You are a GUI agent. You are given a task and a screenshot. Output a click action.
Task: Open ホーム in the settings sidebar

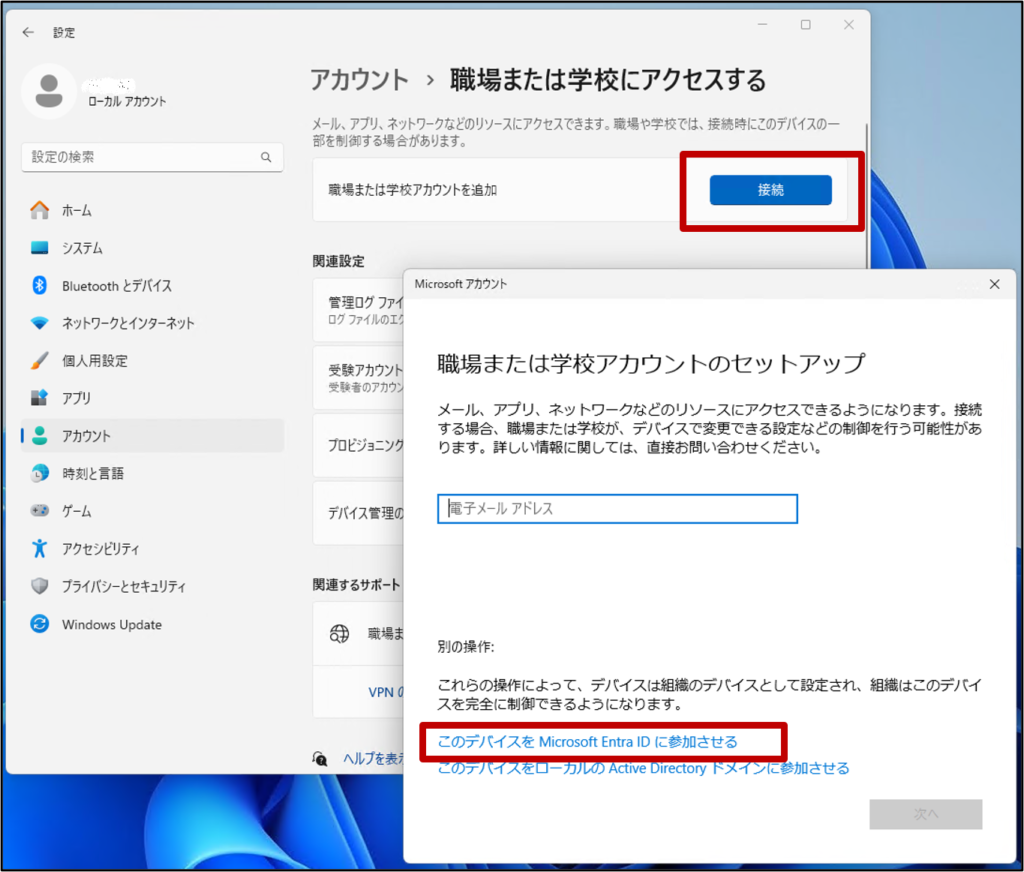(x=152, y=210)
